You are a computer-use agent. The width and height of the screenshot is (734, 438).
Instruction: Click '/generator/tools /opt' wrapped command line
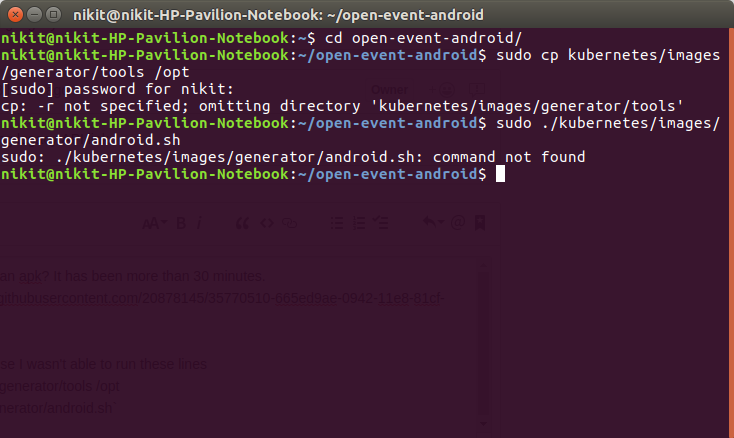coord(95,72)
